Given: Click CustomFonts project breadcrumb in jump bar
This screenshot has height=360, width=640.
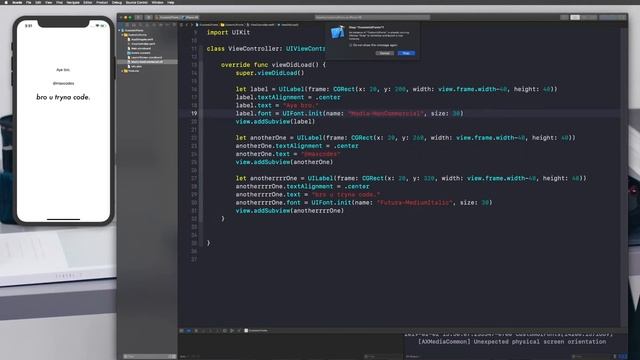Looking at the screenshot, I should click(207, 25).
